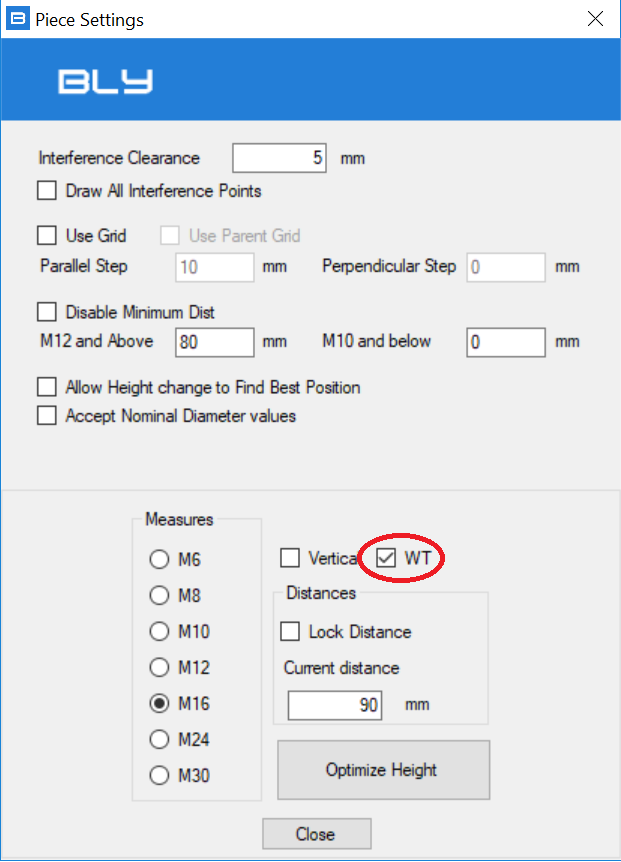Pick the M12 measure
The width and height of the screenshot is (621, 862).
click(x=159, y=667)
